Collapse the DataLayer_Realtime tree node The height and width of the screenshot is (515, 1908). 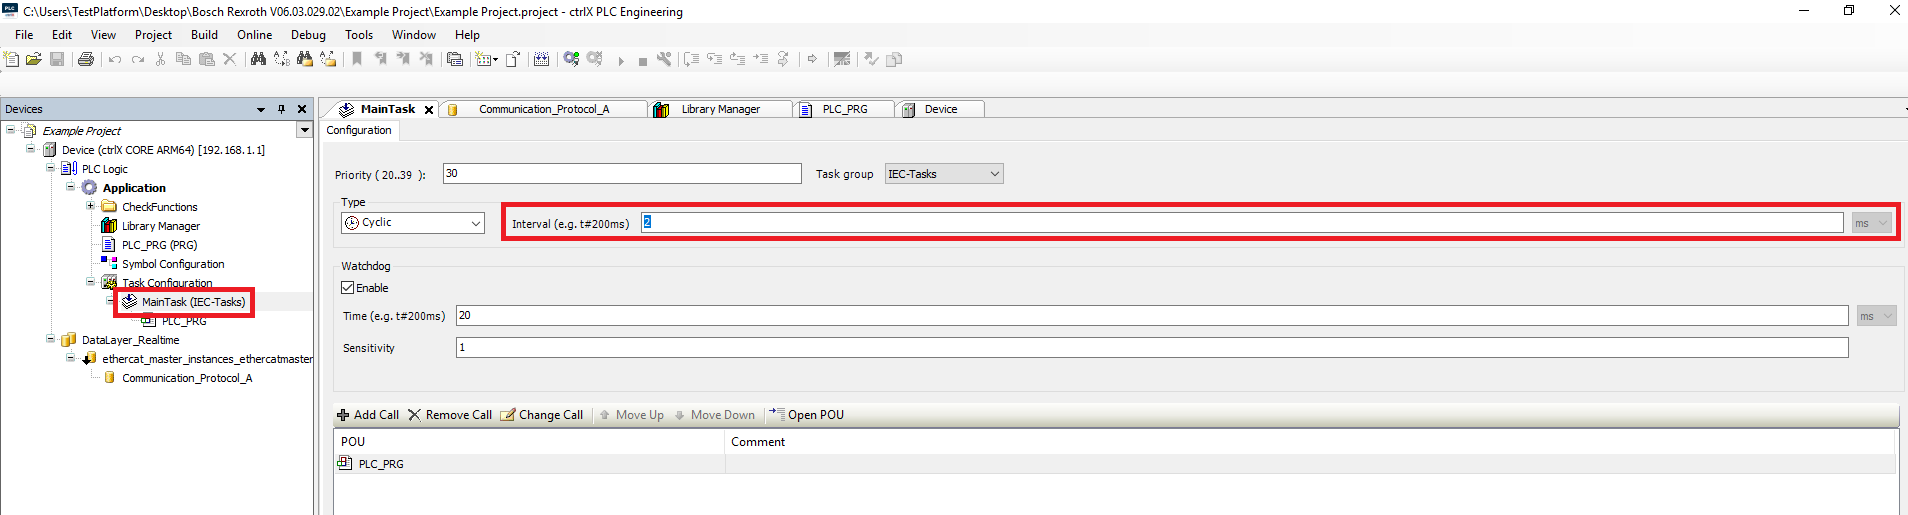click(x=51, y=339)
